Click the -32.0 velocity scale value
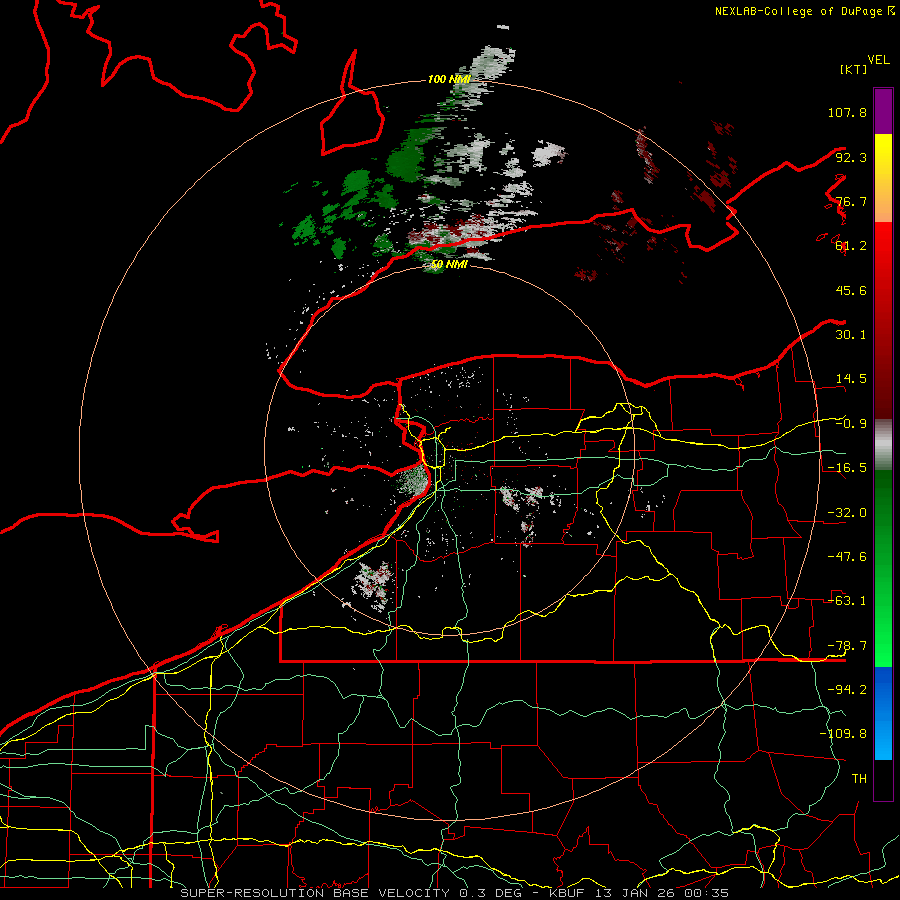Viewport: 900px width, 900px height. [x=847, y=513]
